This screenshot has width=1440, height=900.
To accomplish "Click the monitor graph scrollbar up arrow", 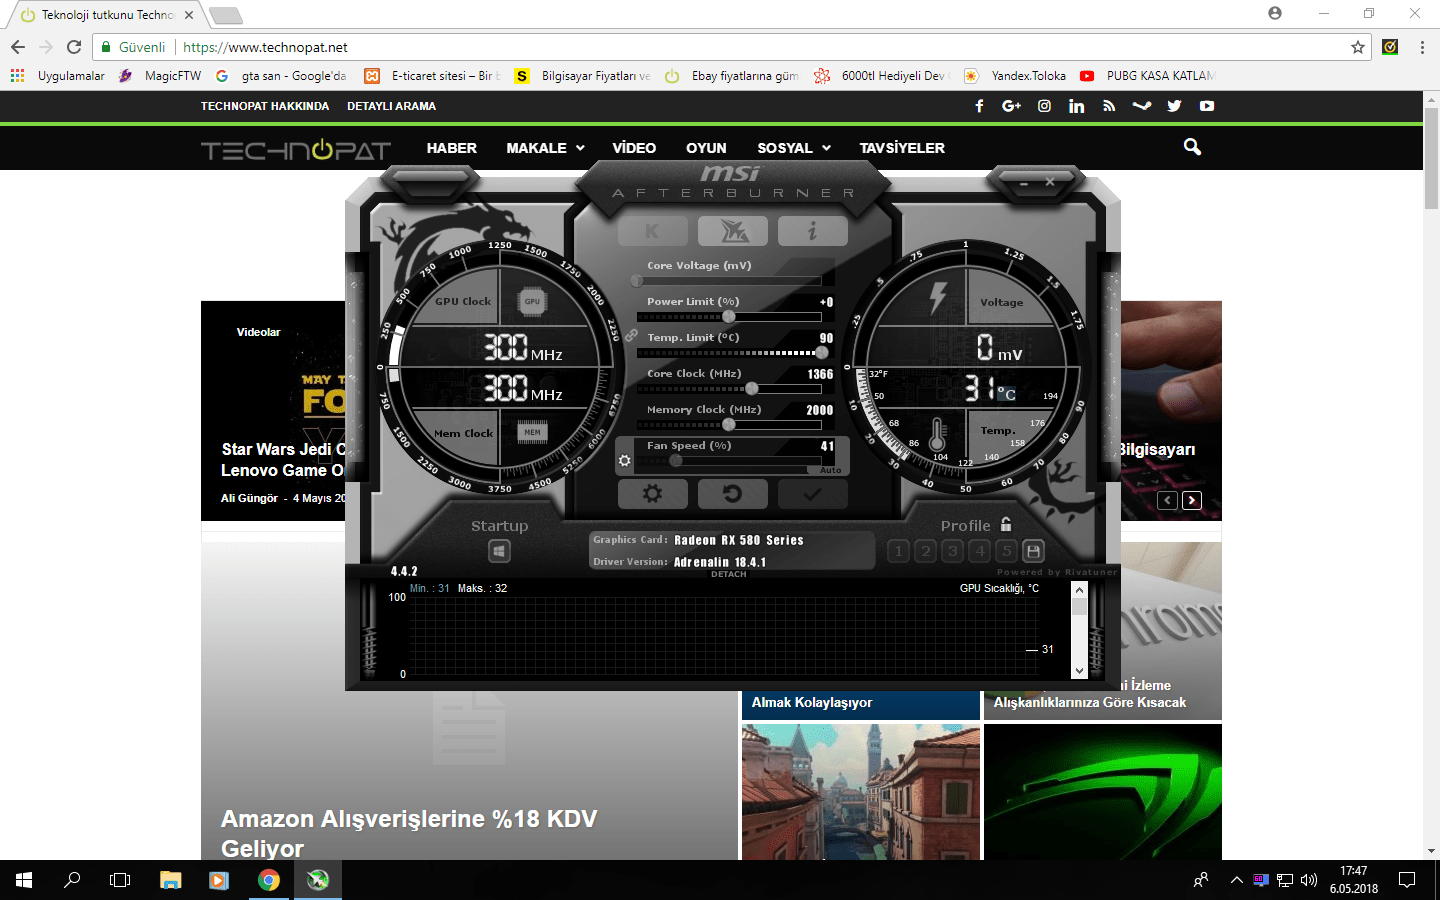I will point(1079,589).
